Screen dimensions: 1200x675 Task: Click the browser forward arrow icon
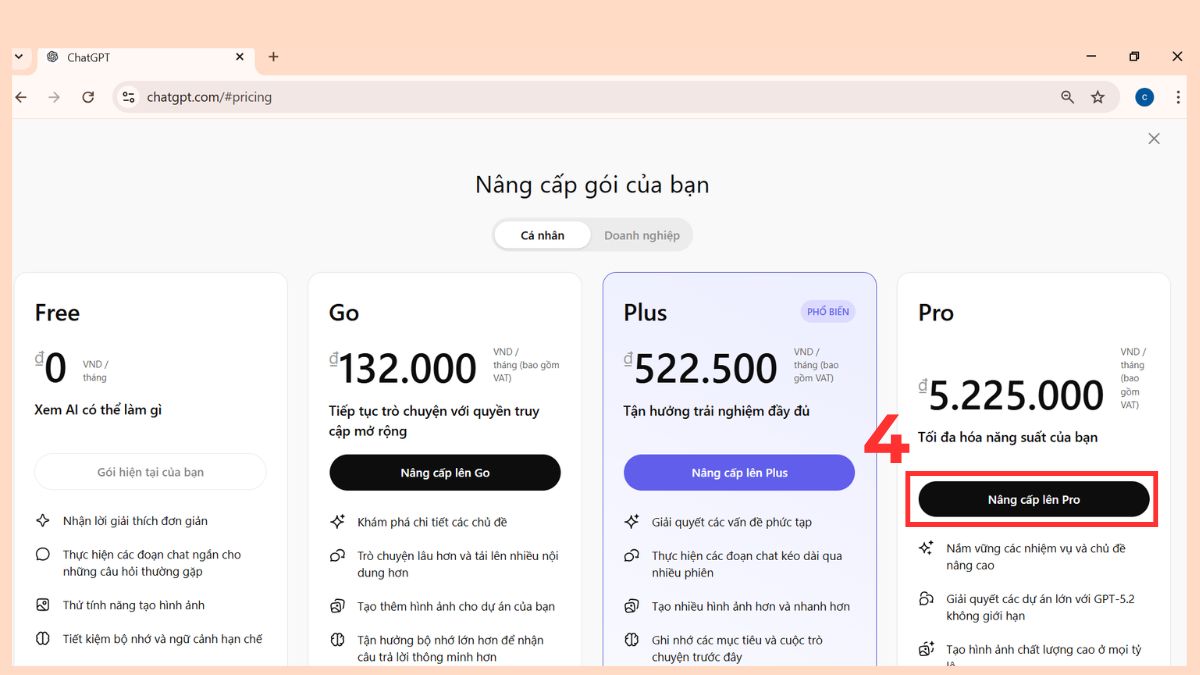(x=52, y=96)
